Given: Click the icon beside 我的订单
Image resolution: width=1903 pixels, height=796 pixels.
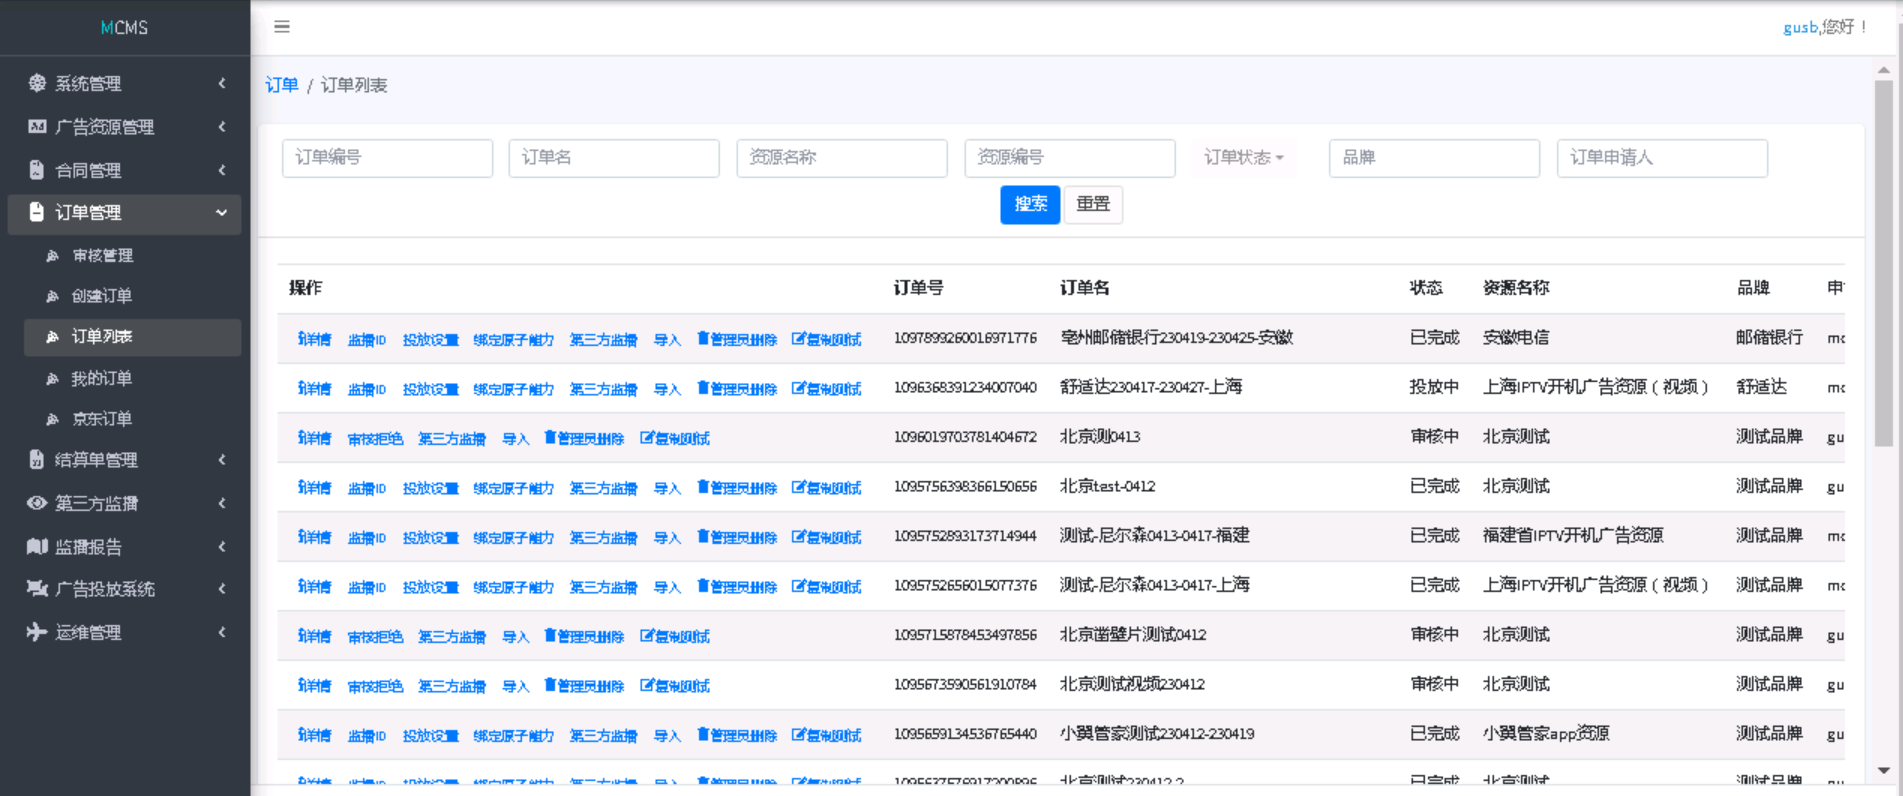Looking at the screenshot, I should 53,379.
